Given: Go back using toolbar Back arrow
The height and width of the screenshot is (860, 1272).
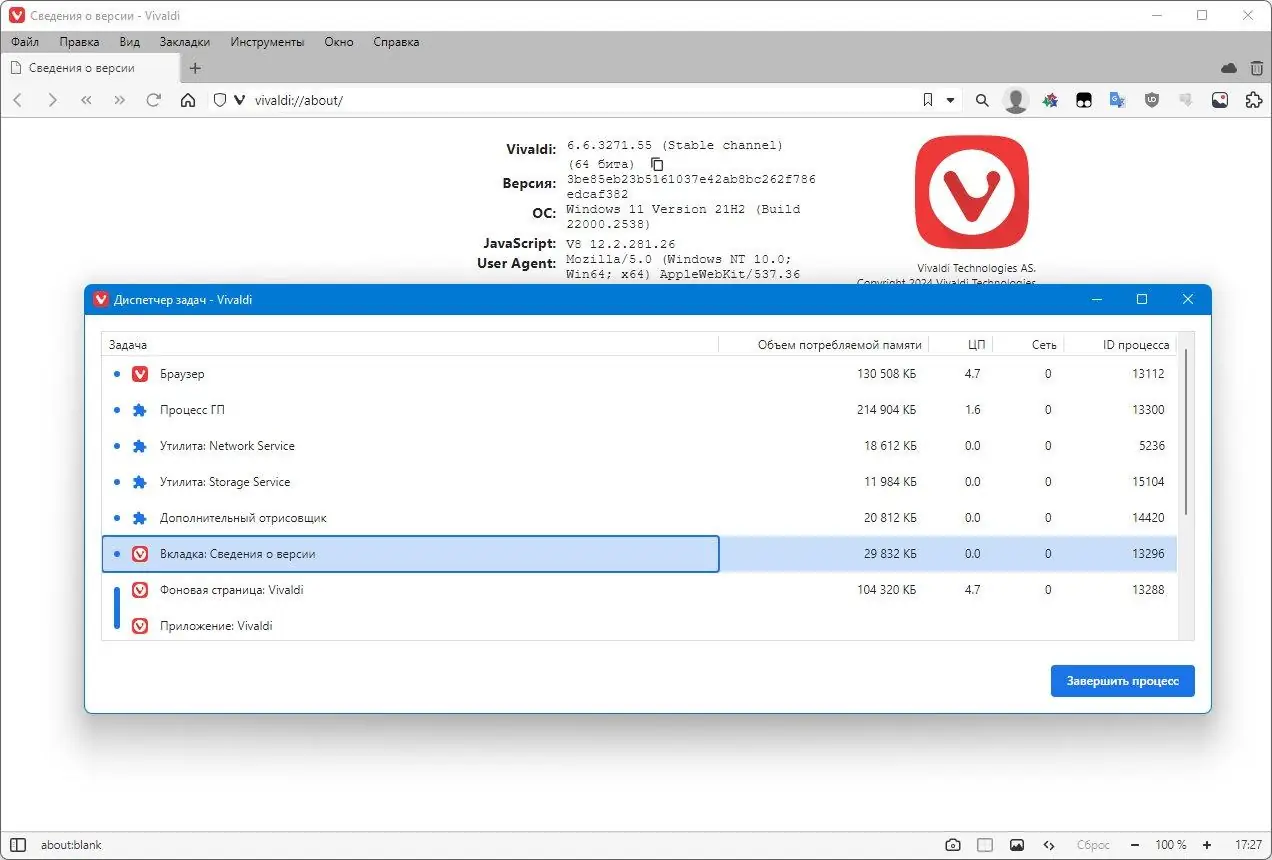Looking at the screenshot, I should click(x=18, y=100).
